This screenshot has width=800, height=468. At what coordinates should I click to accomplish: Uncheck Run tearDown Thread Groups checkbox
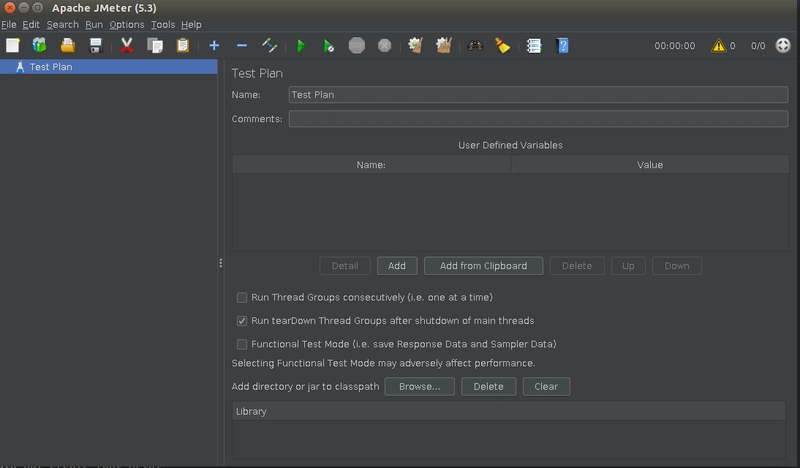point(242,321)
